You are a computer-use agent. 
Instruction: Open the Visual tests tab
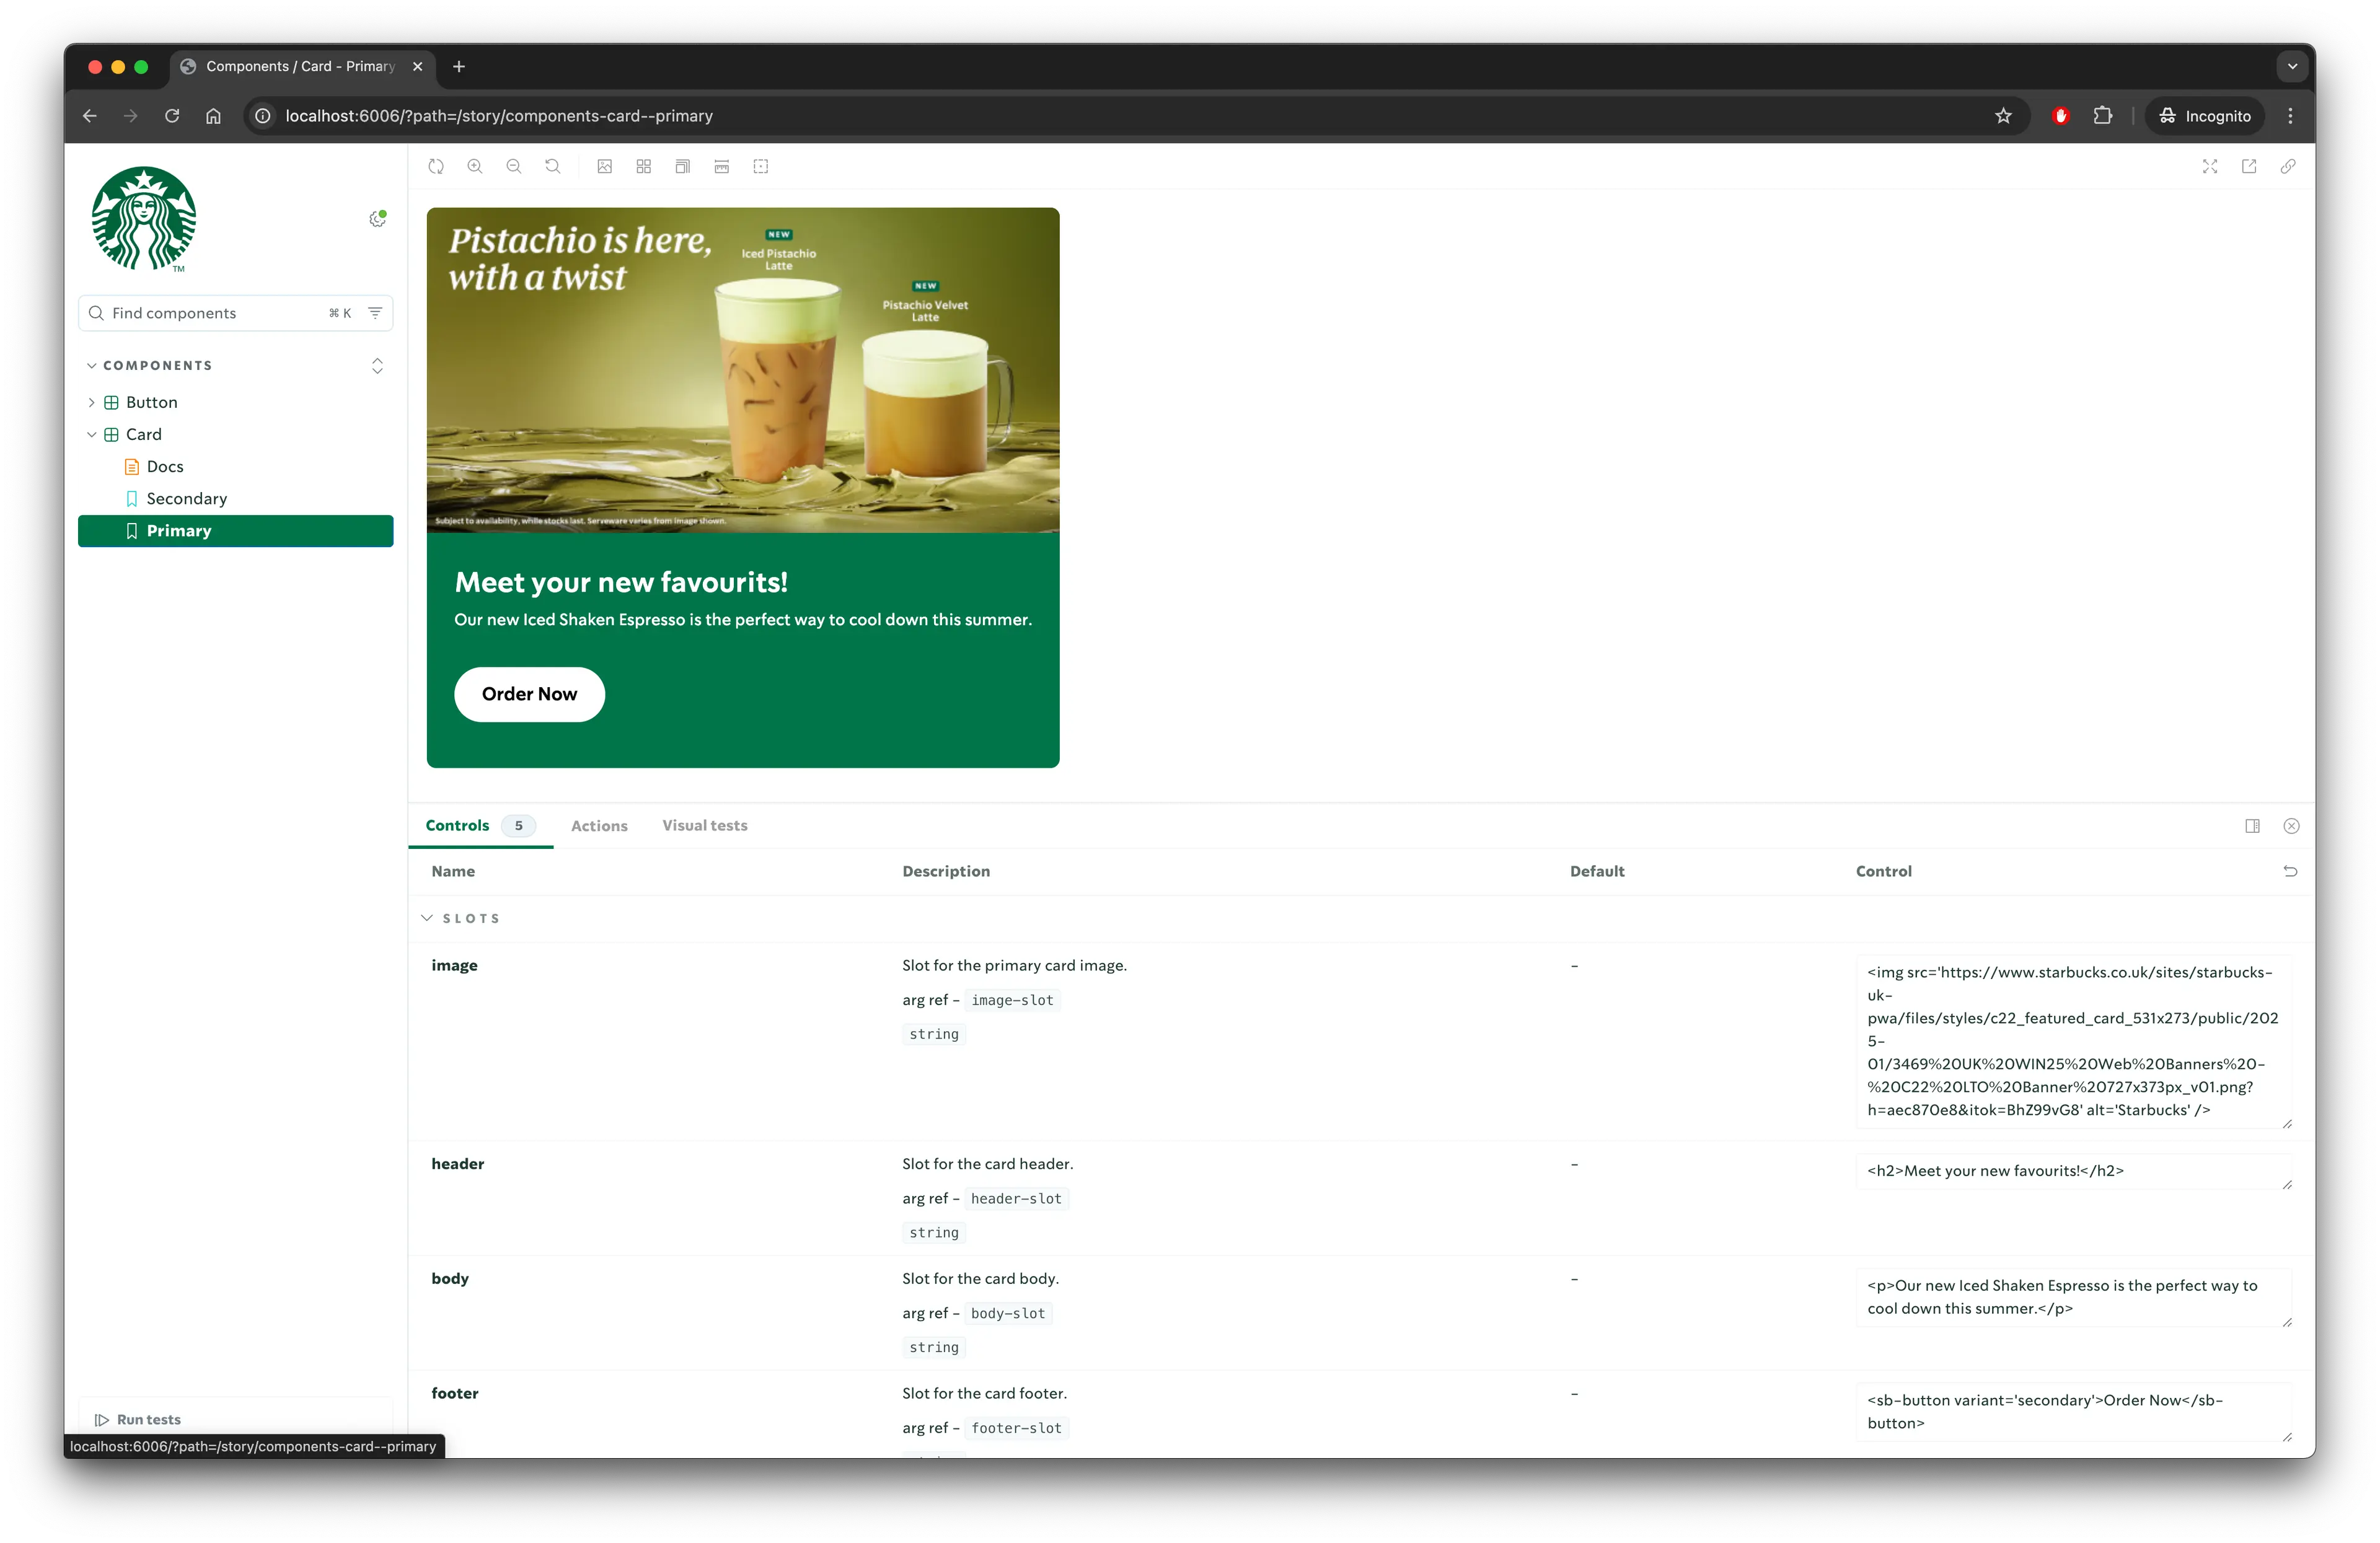coord(704,826)
